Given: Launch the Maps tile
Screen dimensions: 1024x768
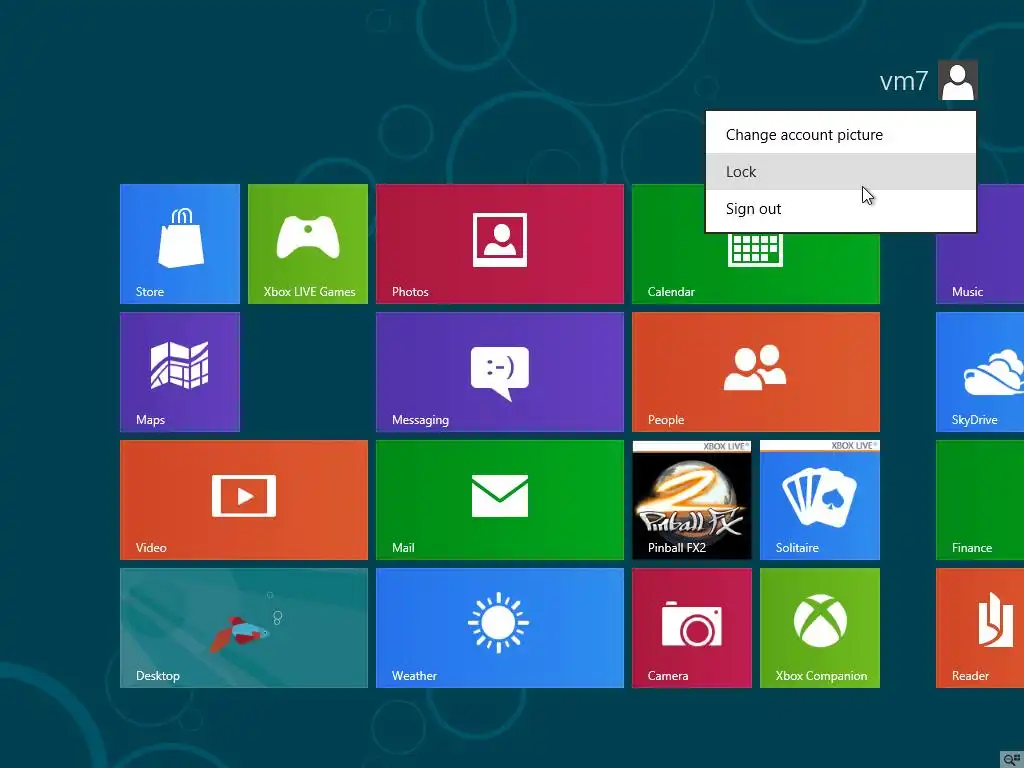Looking at the screenshot, I should tap(180, 372).
